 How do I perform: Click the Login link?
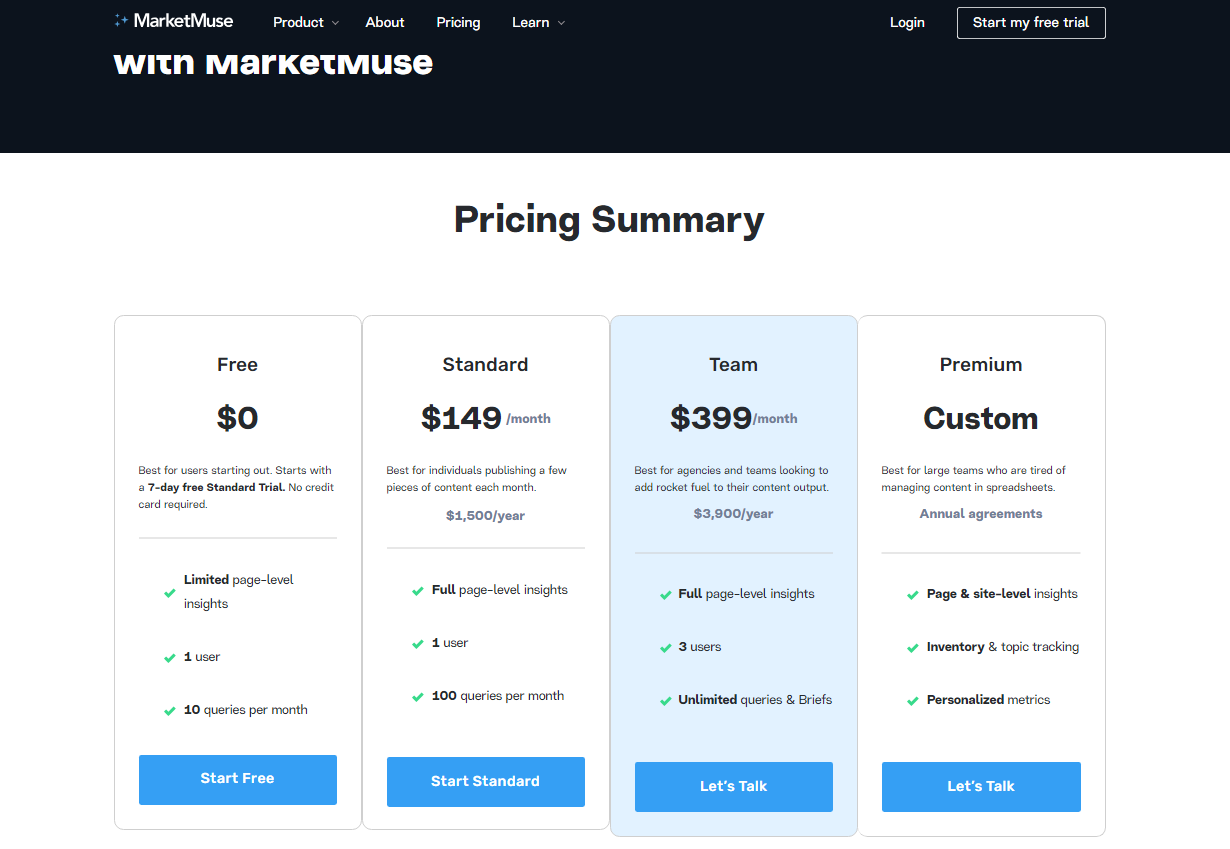point(907,22)
